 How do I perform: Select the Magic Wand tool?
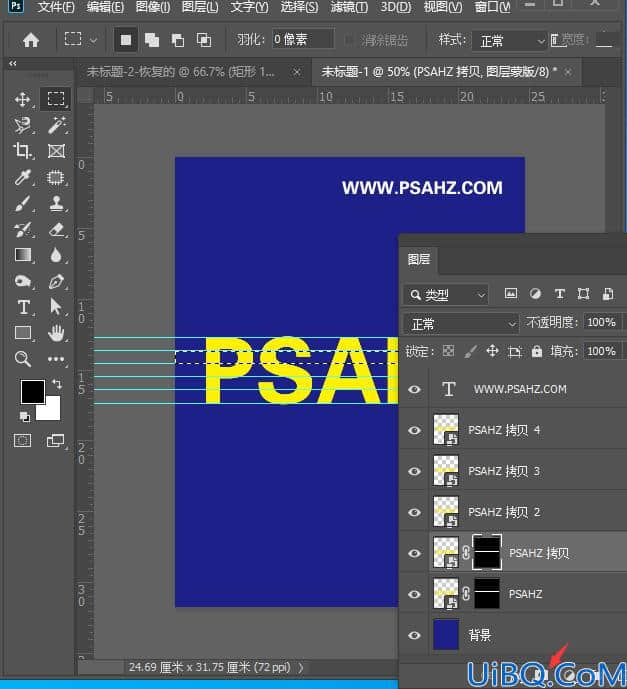[x=56, y=125]
